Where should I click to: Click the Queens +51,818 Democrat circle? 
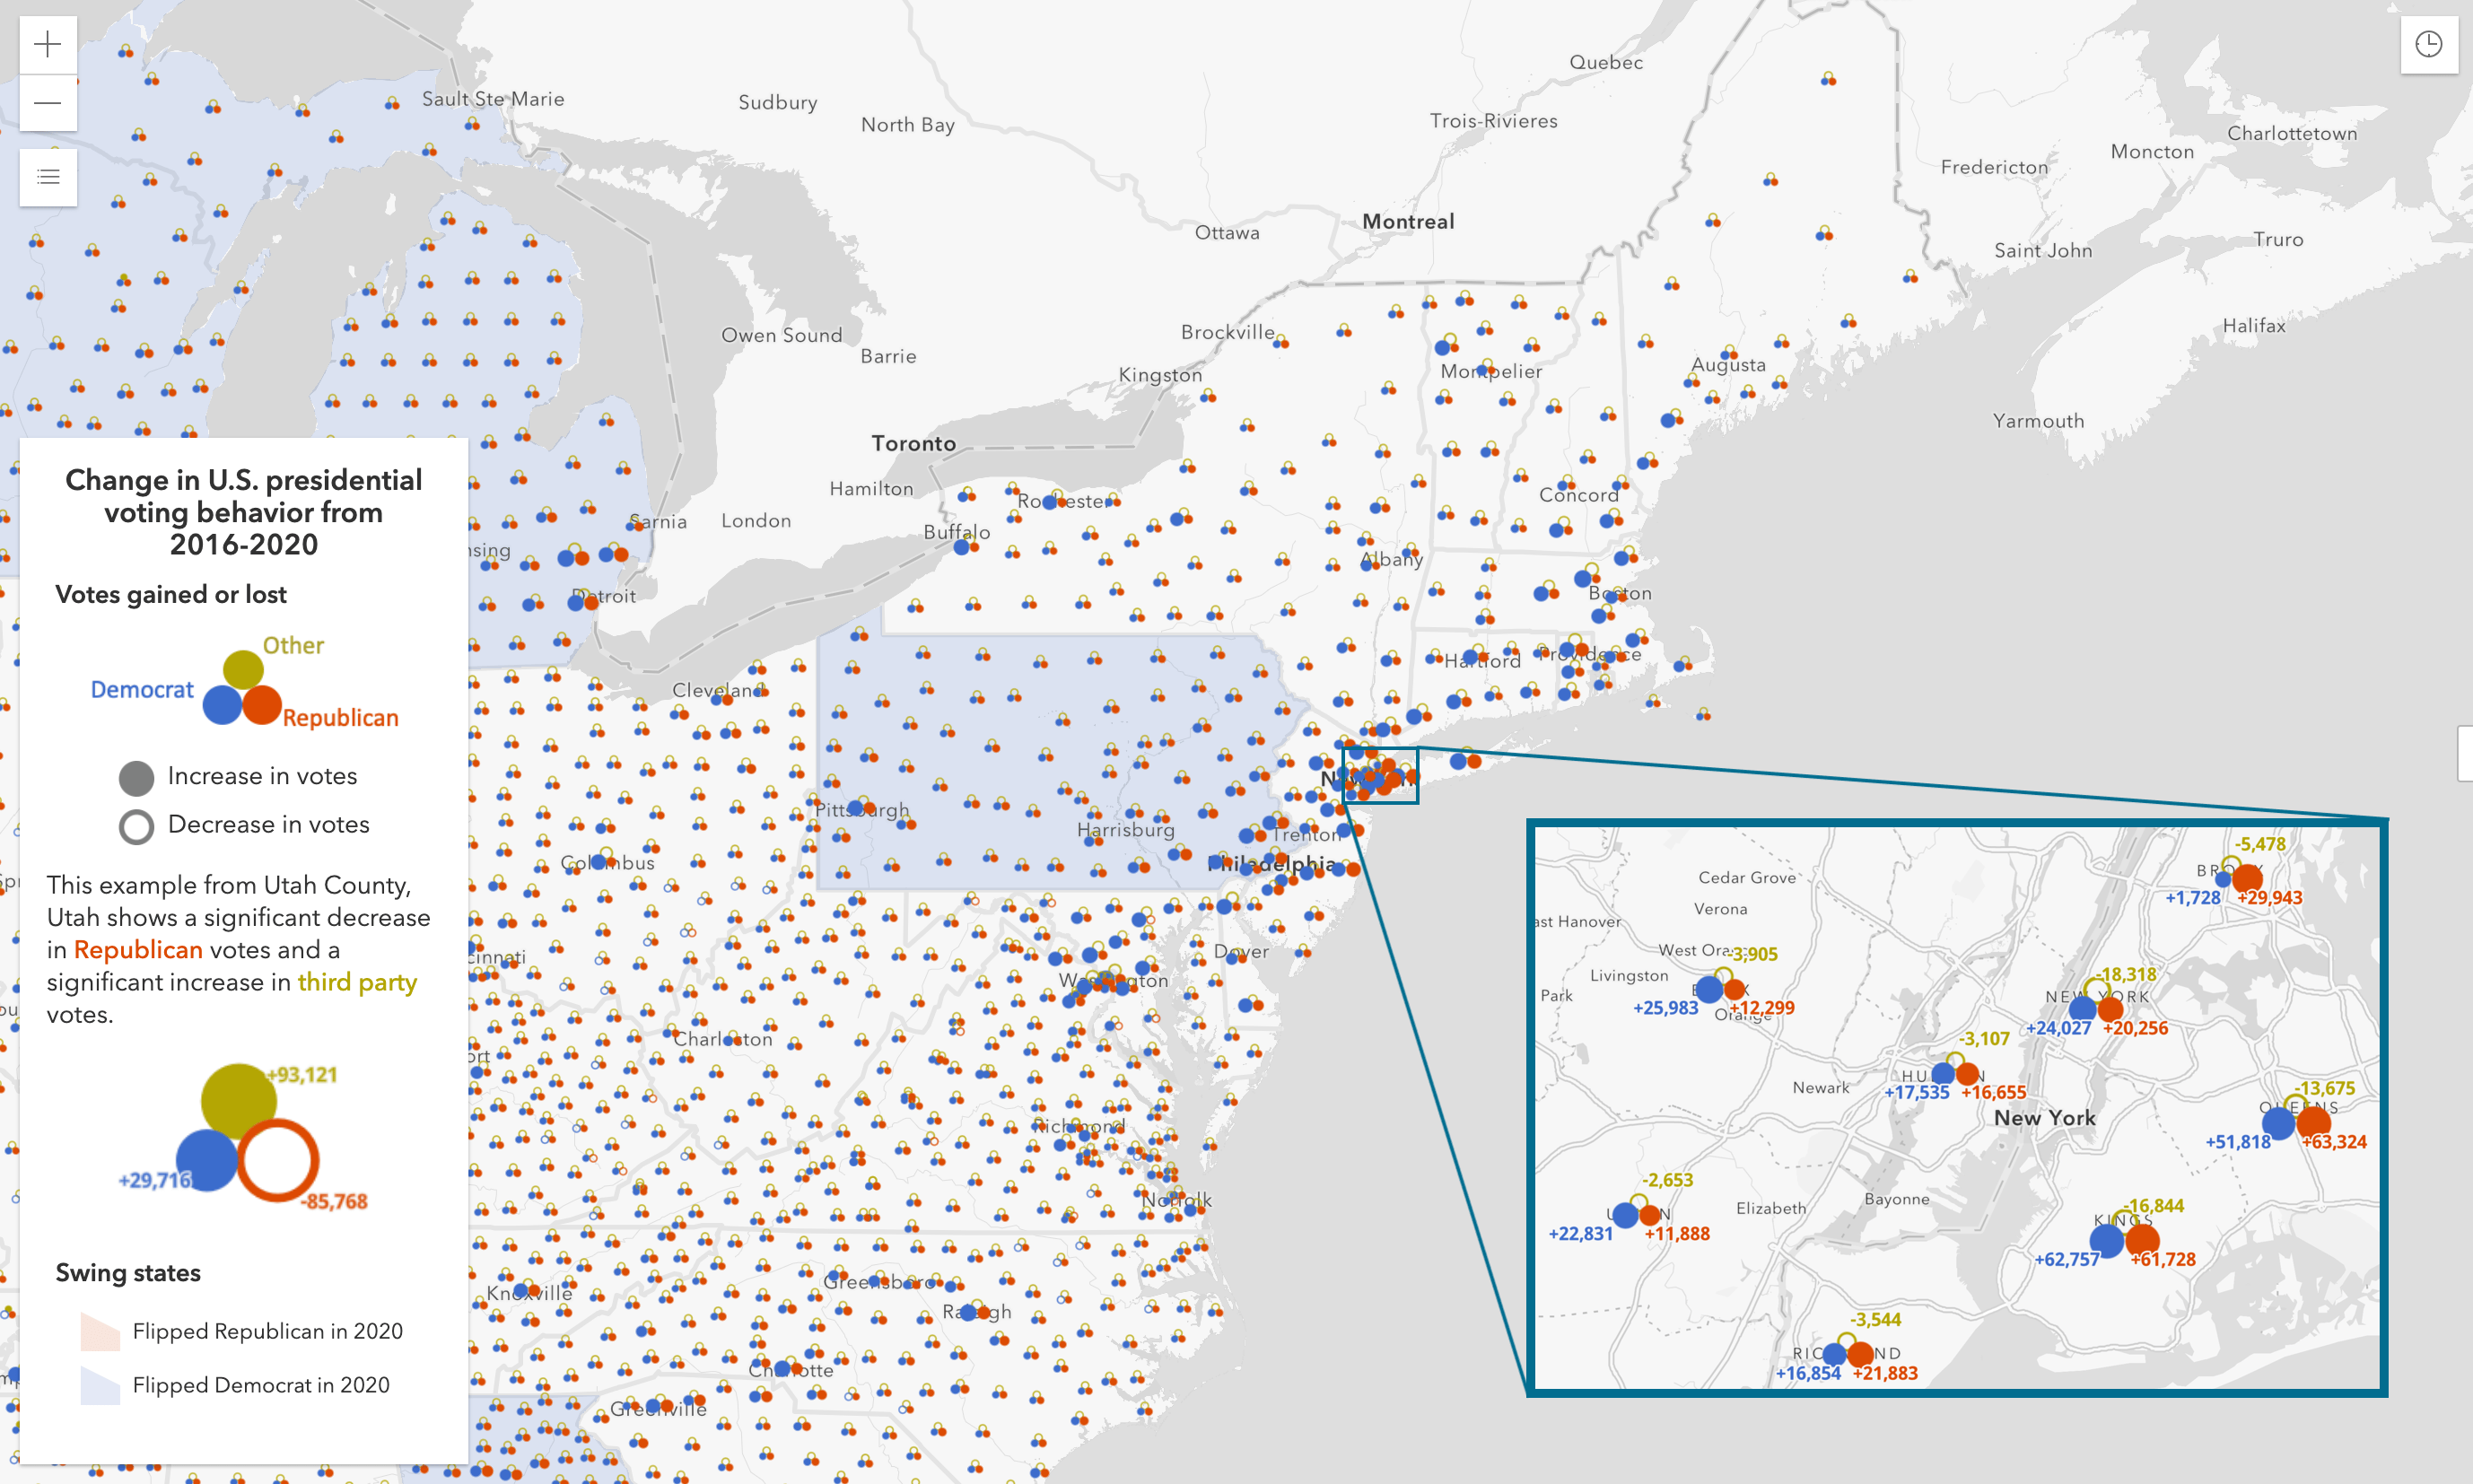click(2278, 1123)
